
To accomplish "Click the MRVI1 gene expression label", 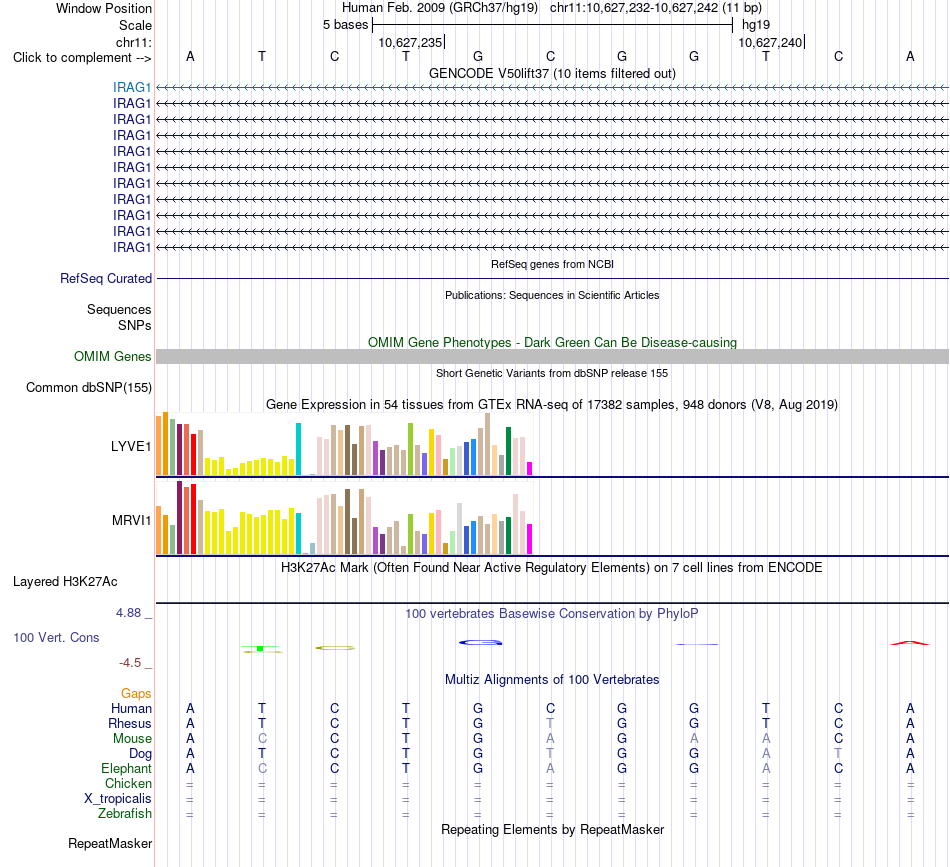I will click(131, 520).
